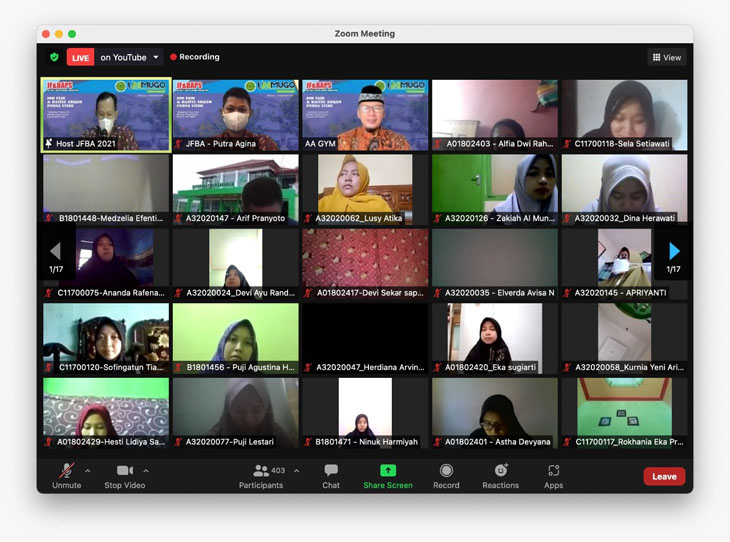Click the Unmute microphone icon
Image resolution: width=730 pixels, height=542 pixels.
point(66,470)
